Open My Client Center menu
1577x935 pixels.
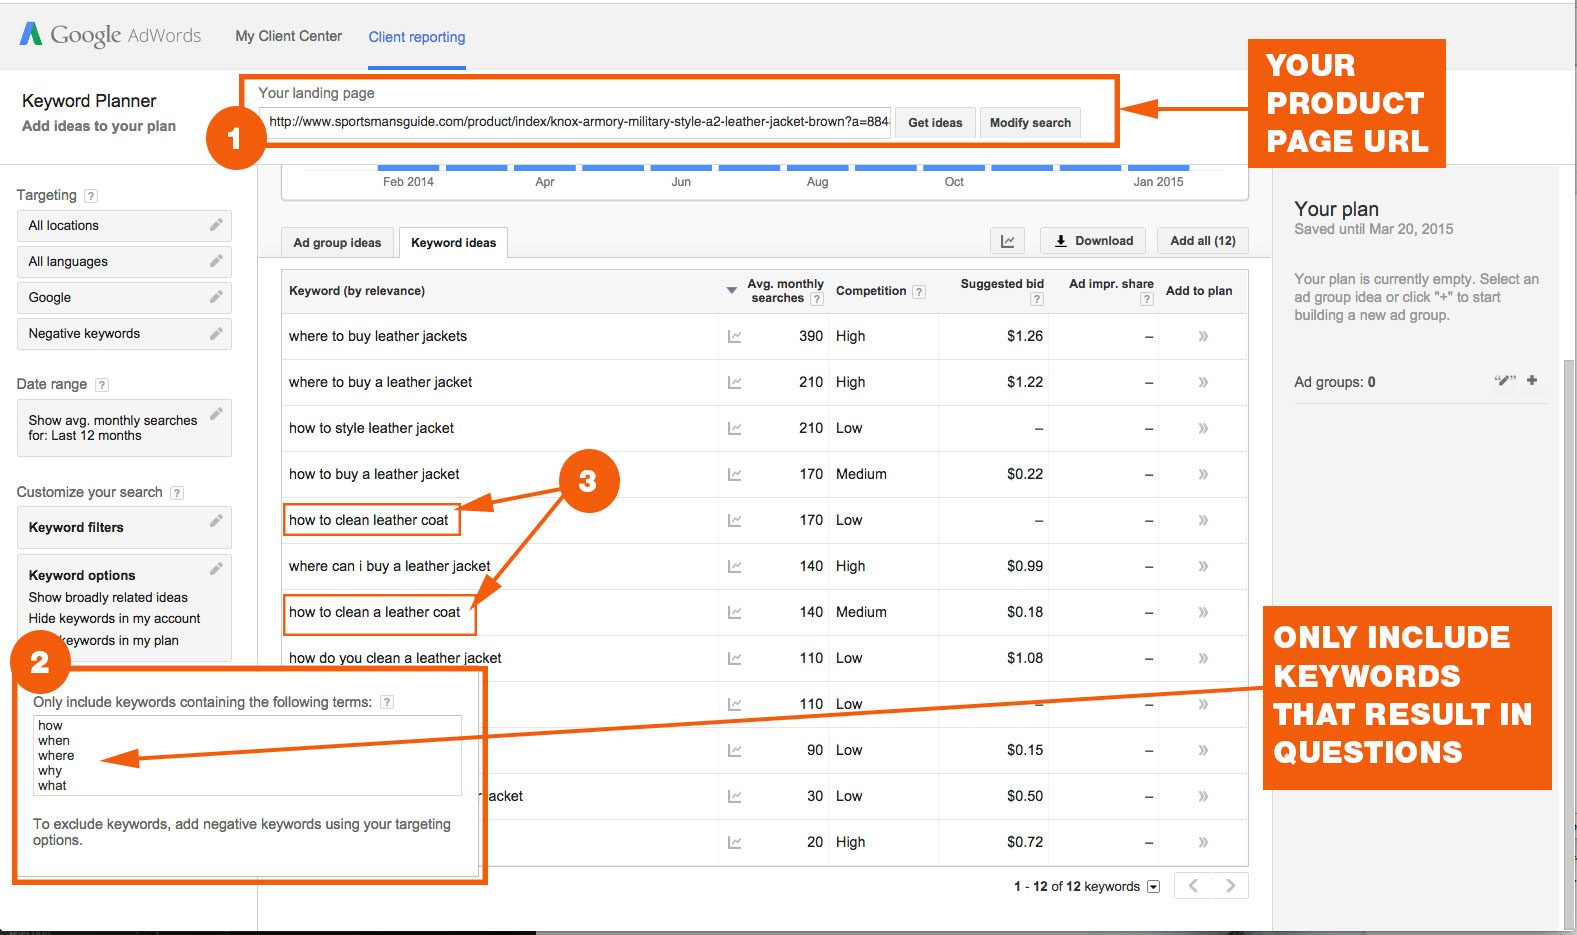click(x=288, y=36)
